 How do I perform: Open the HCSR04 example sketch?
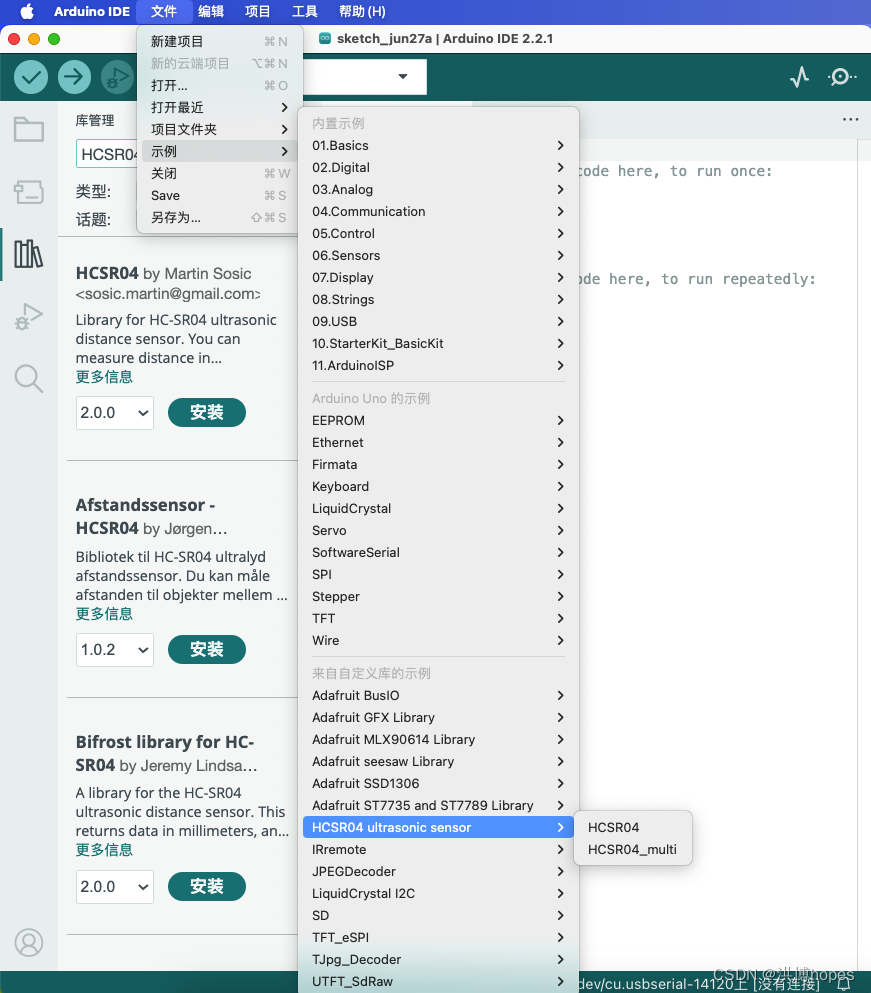point(633,828)
